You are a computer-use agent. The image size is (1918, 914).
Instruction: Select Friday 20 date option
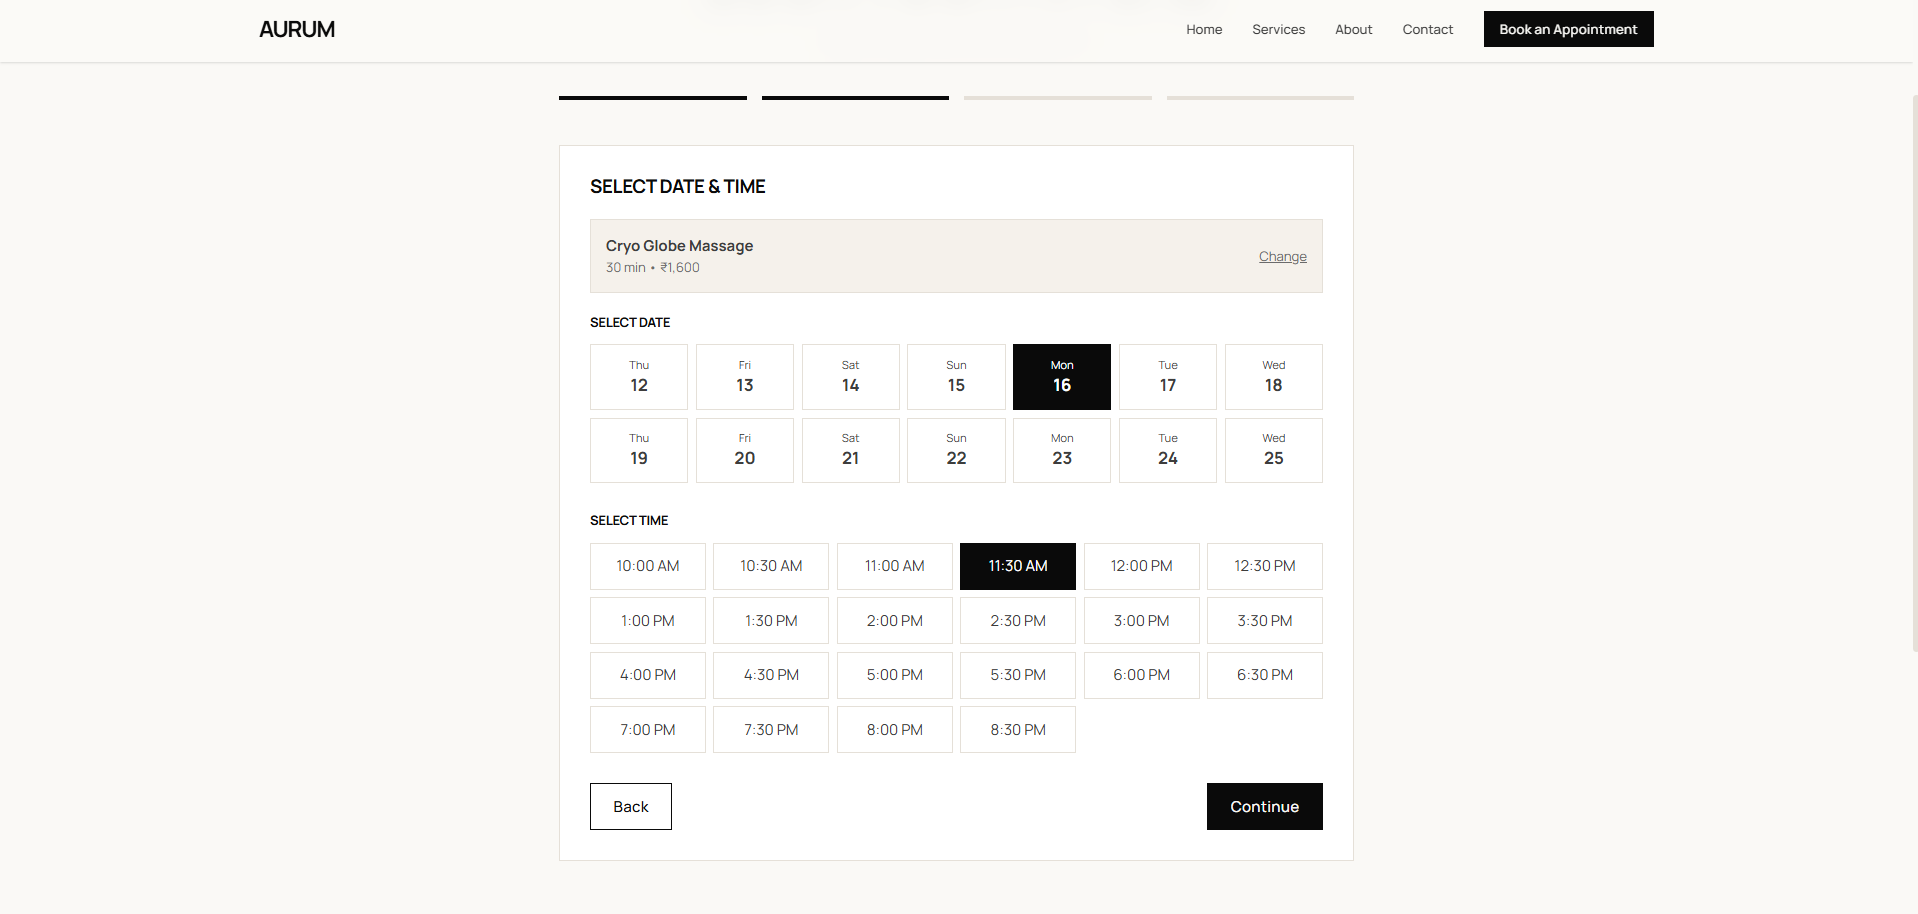click(744, 450)
